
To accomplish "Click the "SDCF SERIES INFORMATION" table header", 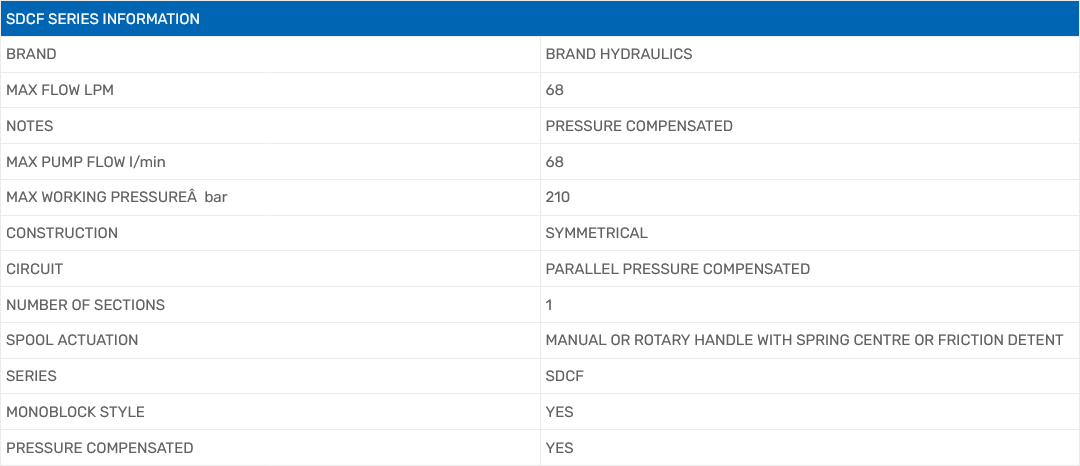I will click(103, 19).
